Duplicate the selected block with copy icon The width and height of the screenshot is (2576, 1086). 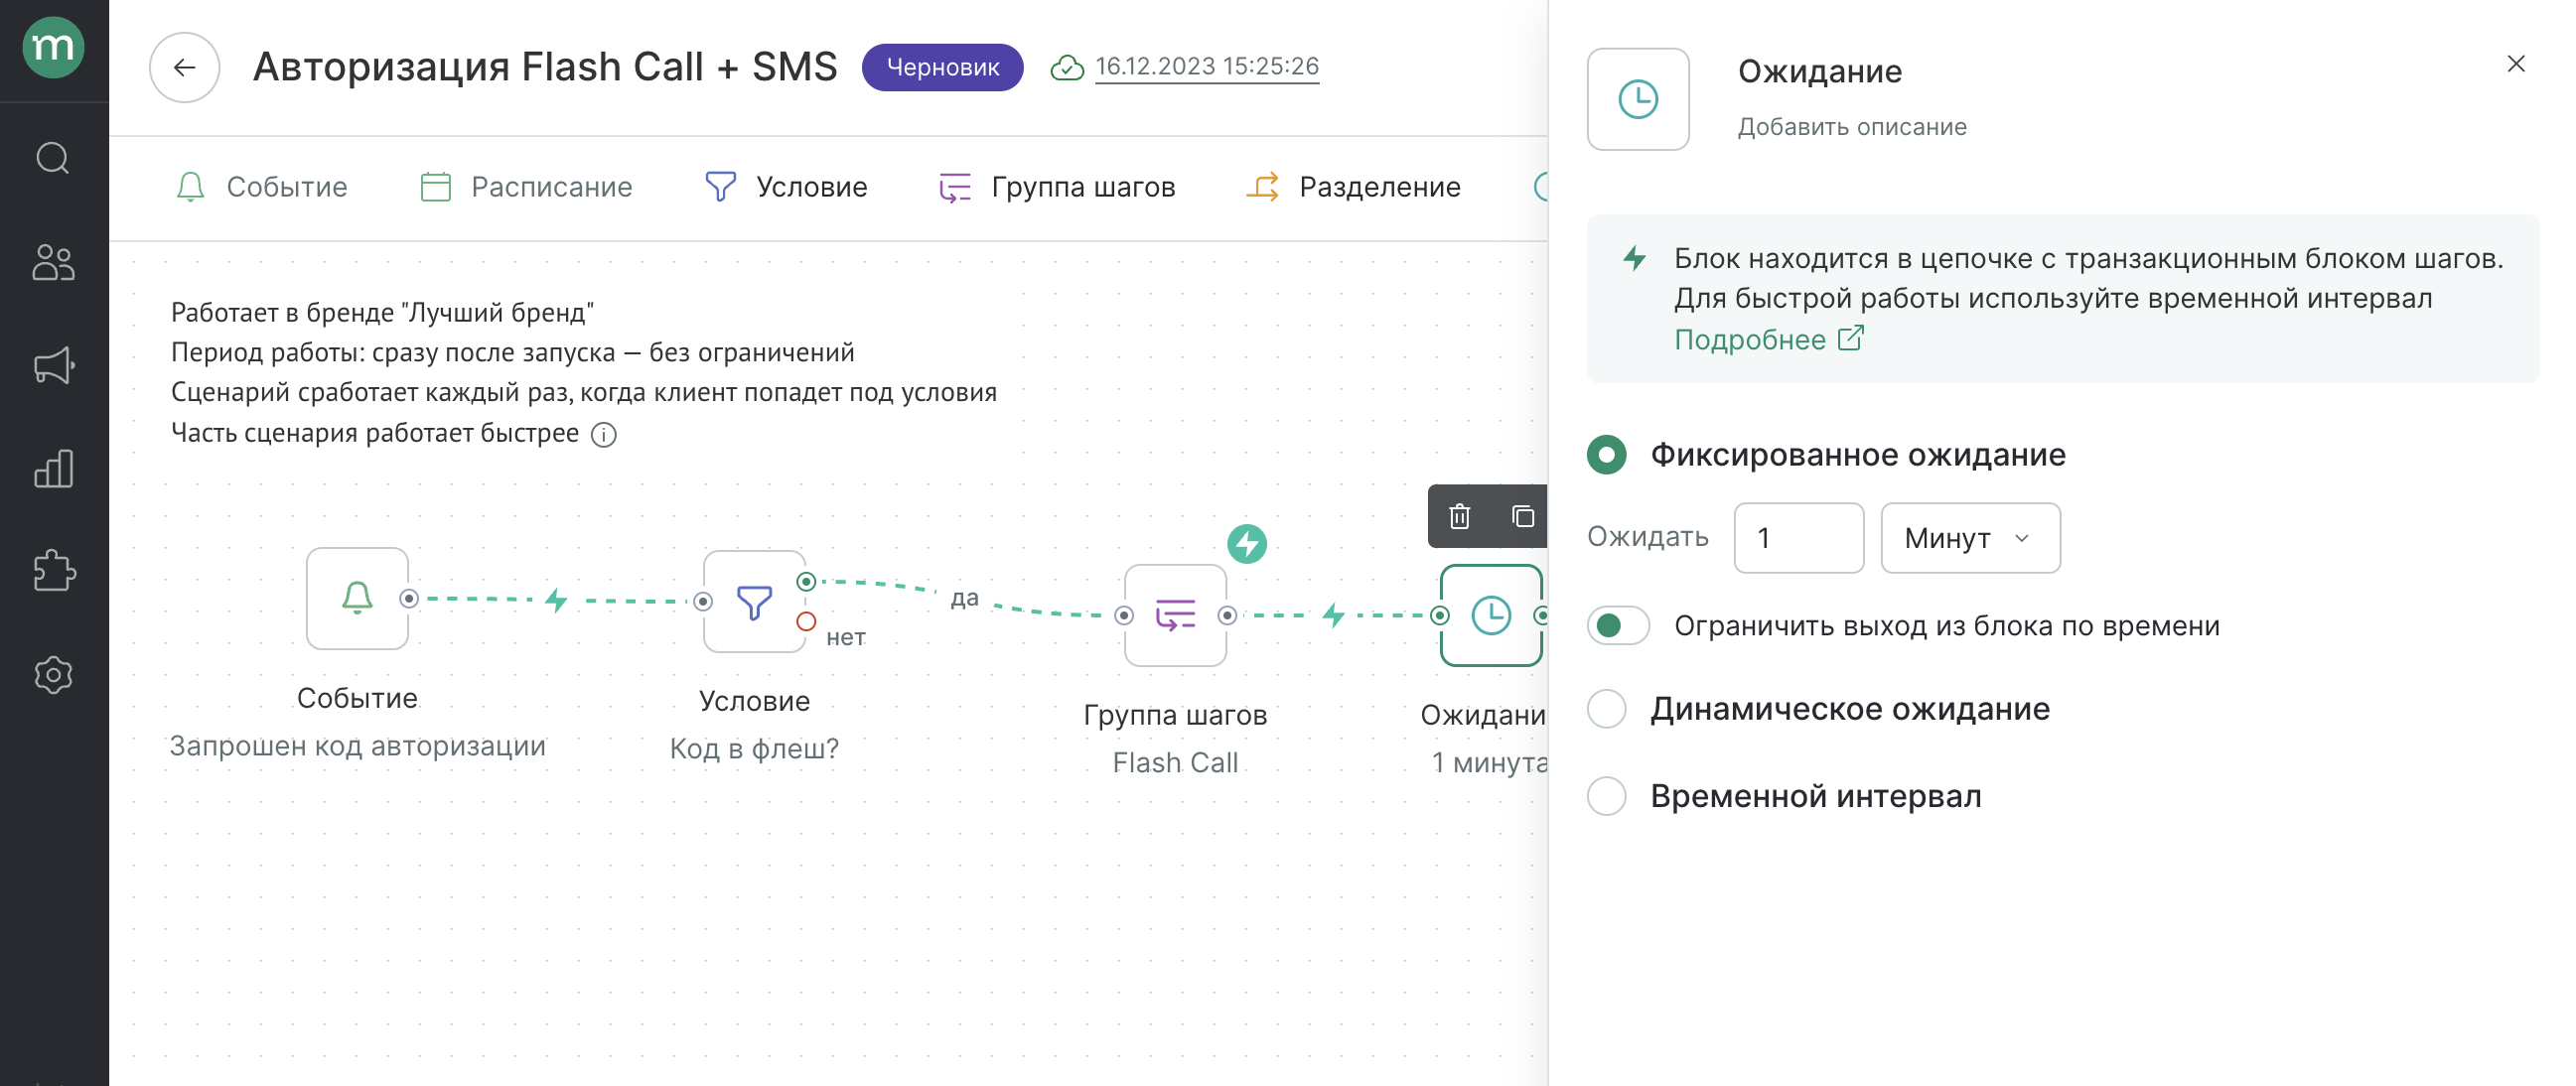coord(1522,516)
